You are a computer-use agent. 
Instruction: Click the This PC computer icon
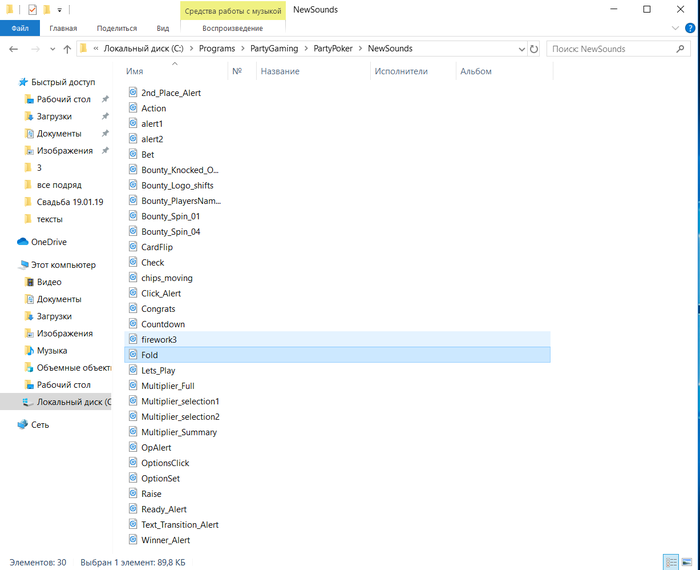(x=23, y=265)
